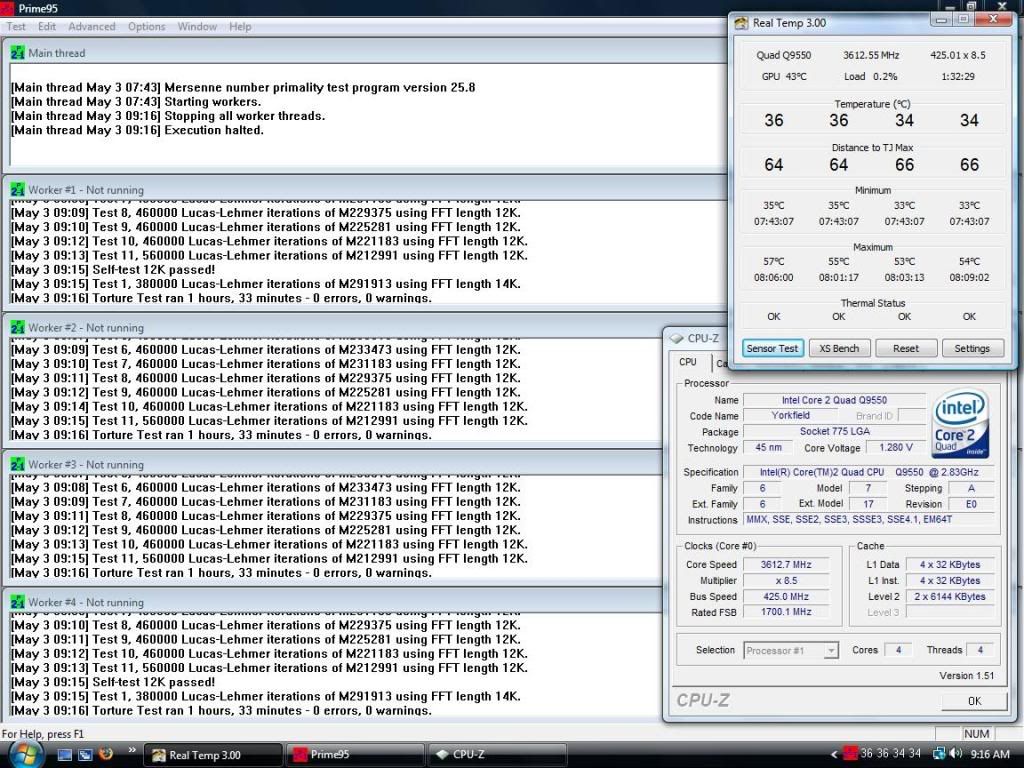The width and height of the screenshot is (1024, 768).
Task: Click the Worker #2 window icon
Action: pos(18,328)
